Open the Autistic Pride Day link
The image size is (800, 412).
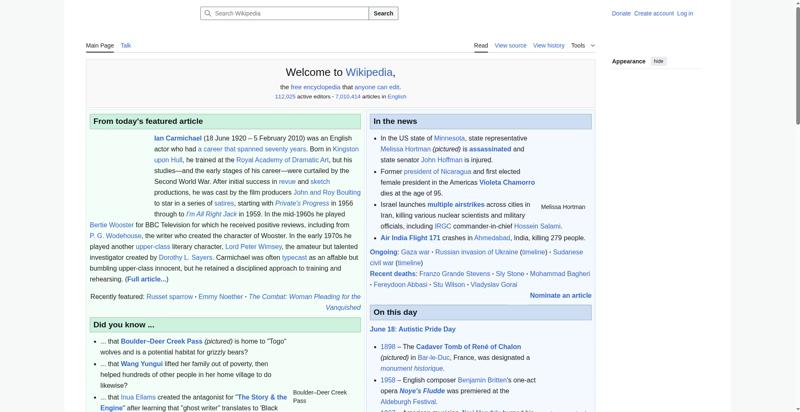point(427,329)
